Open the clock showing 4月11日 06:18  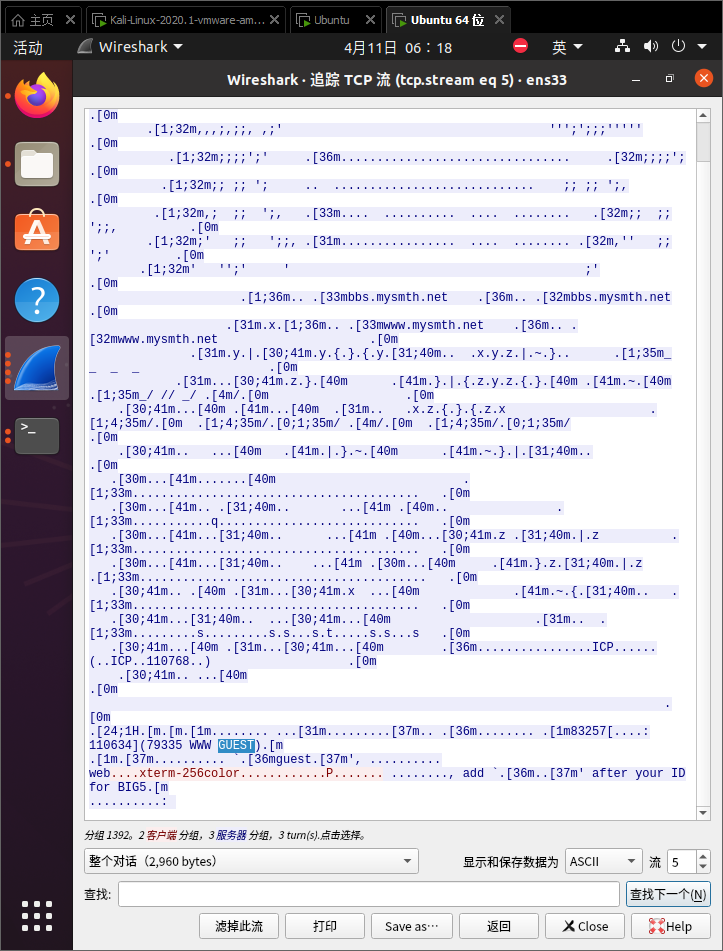pyautogui.click(x=398, y=47)
